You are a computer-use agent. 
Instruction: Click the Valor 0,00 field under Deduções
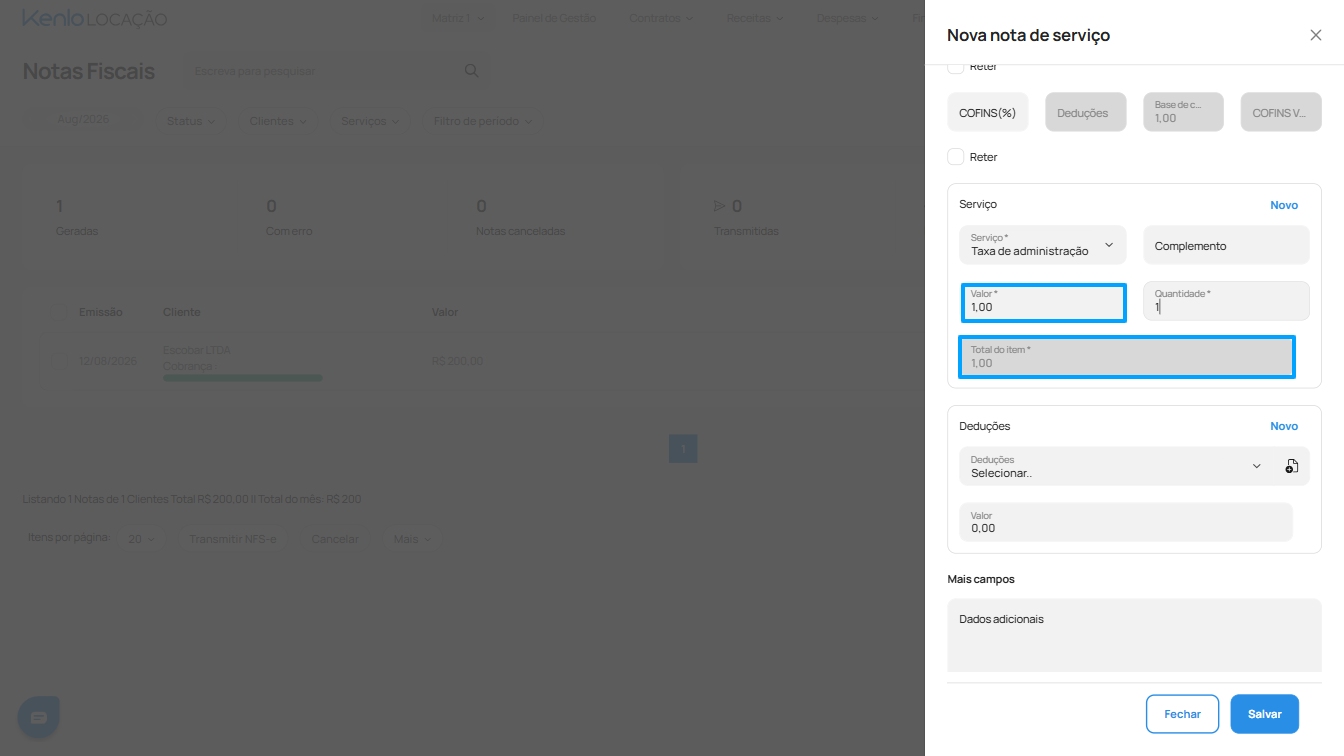pos(1126,522)
